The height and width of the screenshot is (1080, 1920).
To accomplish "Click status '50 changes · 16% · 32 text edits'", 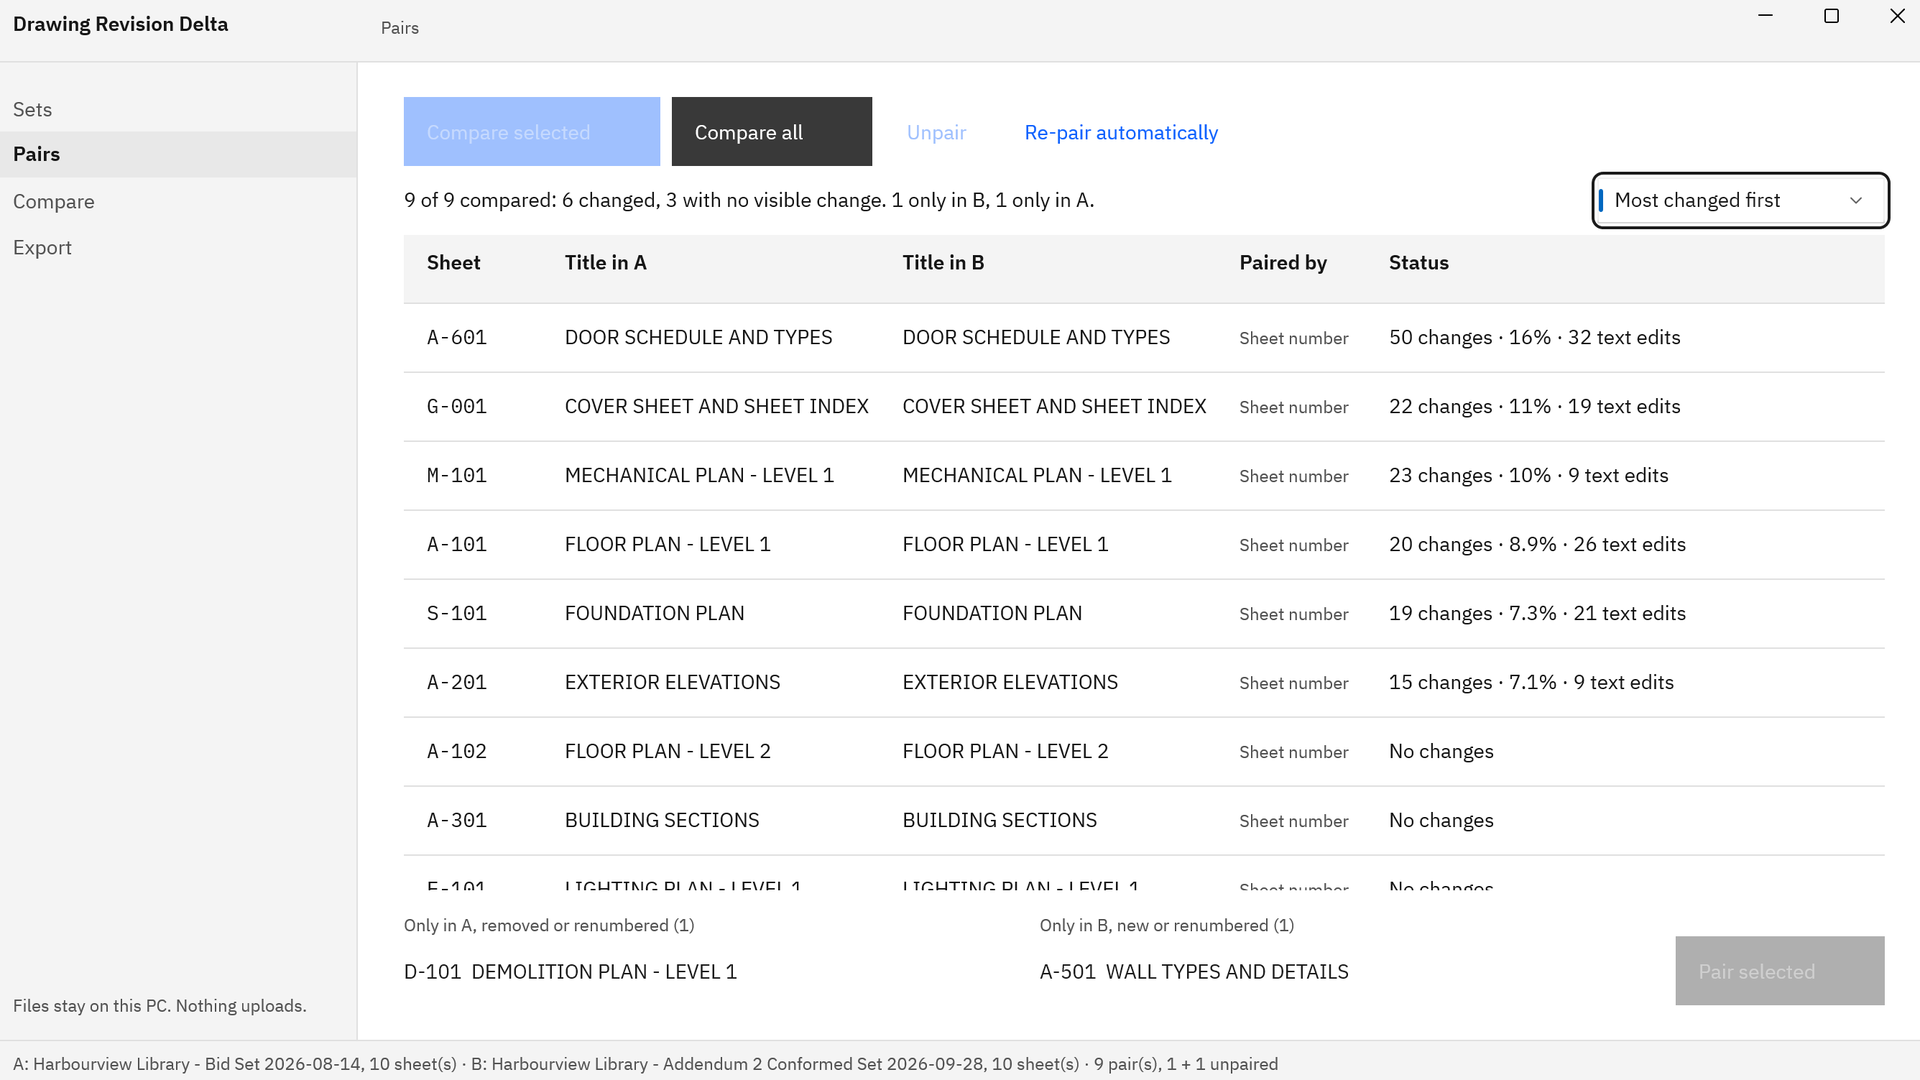I will click(1535, 338).
